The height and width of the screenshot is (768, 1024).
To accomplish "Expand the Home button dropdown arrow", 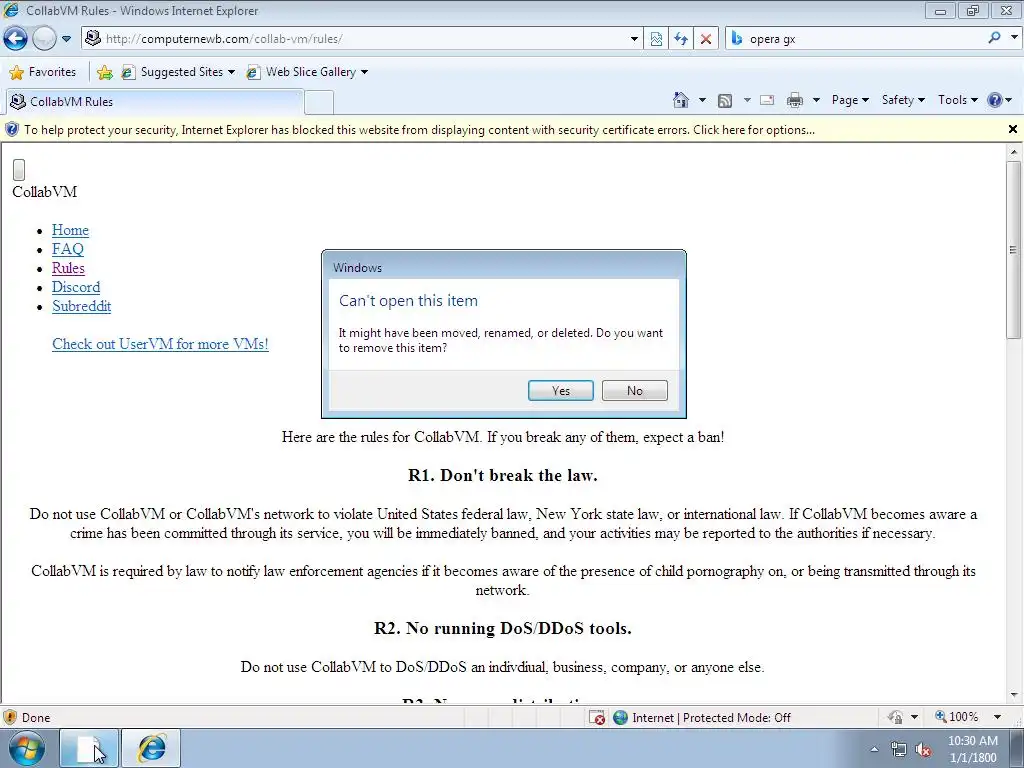I will (x=703, y=100).
